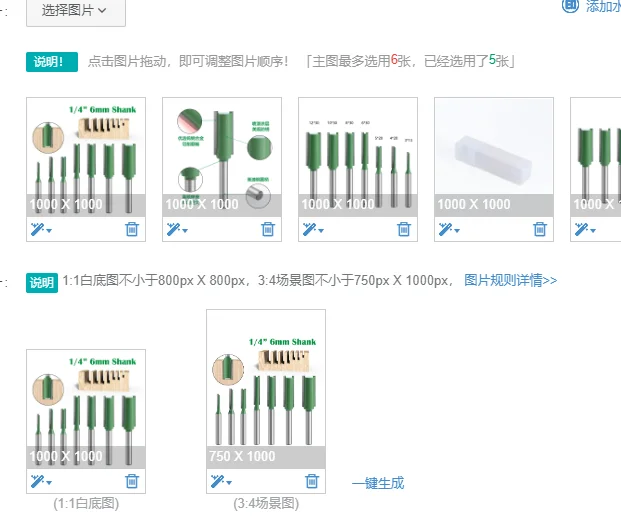Select the first main image with 1/4" 6mm Shank
The image size is (621, 521).
click(86, 157)
